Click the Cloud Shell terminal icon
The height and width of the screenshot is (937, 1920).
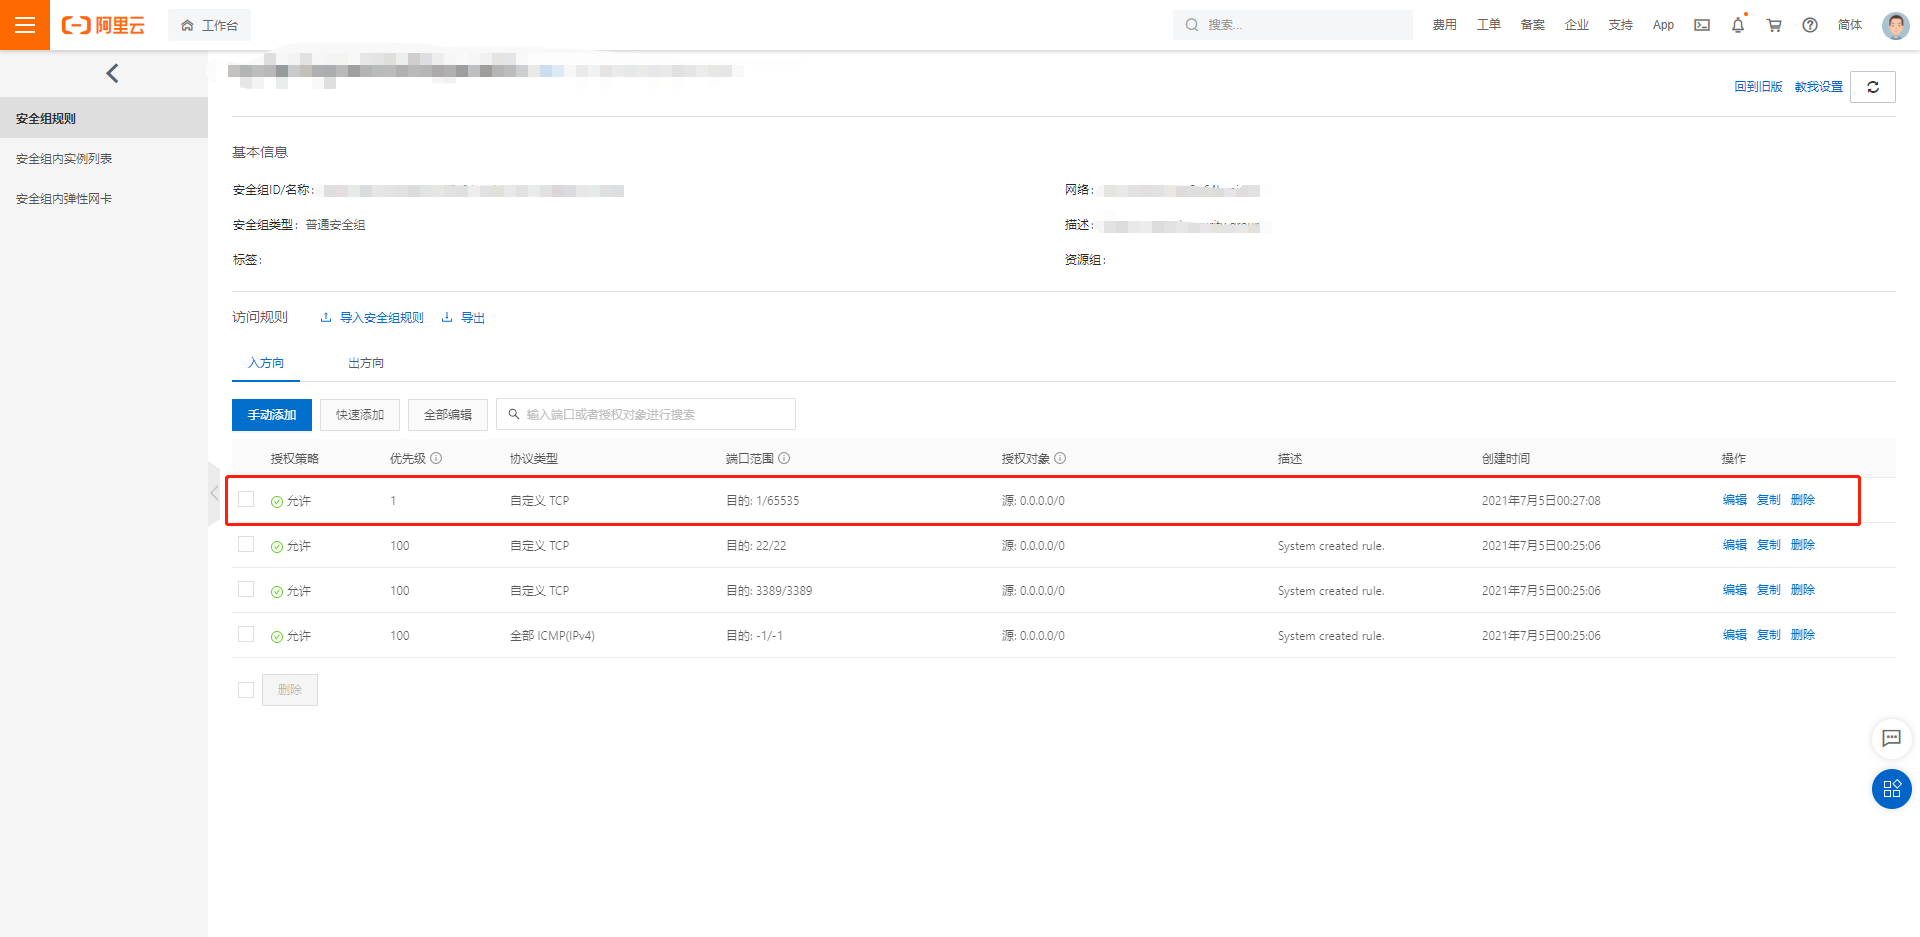(1702, 25)
